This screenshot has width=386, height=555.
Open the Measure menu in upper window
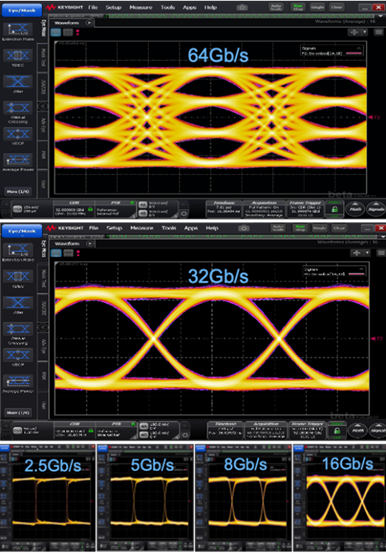140,7
